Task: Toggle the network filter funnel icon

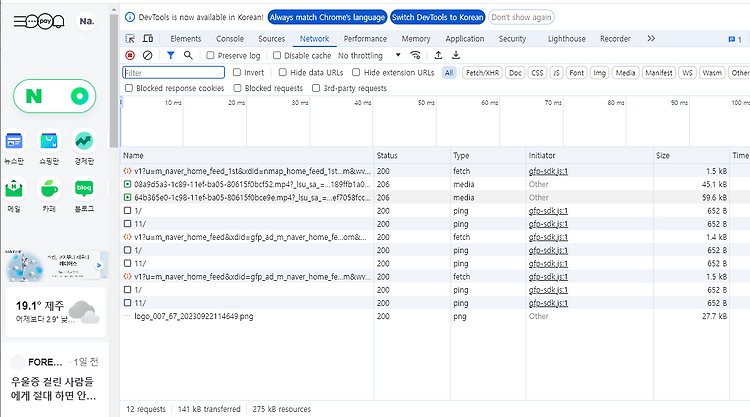Action: click(170, 55)
